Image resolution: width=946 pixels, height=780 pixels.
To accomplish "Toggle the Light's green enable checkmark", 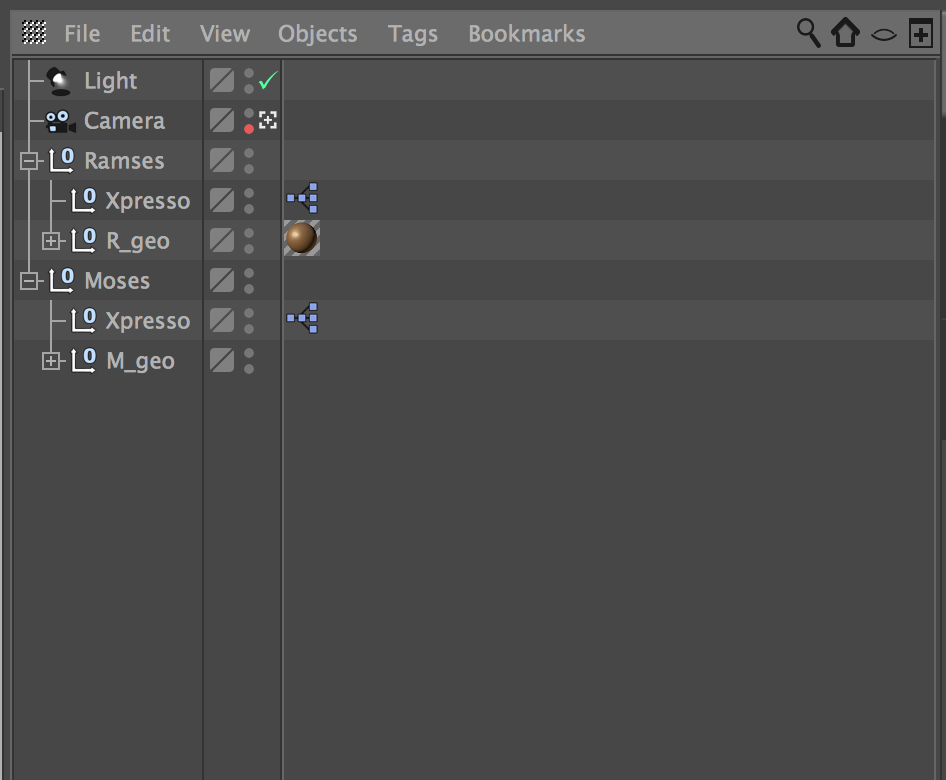I will [267, 81].
